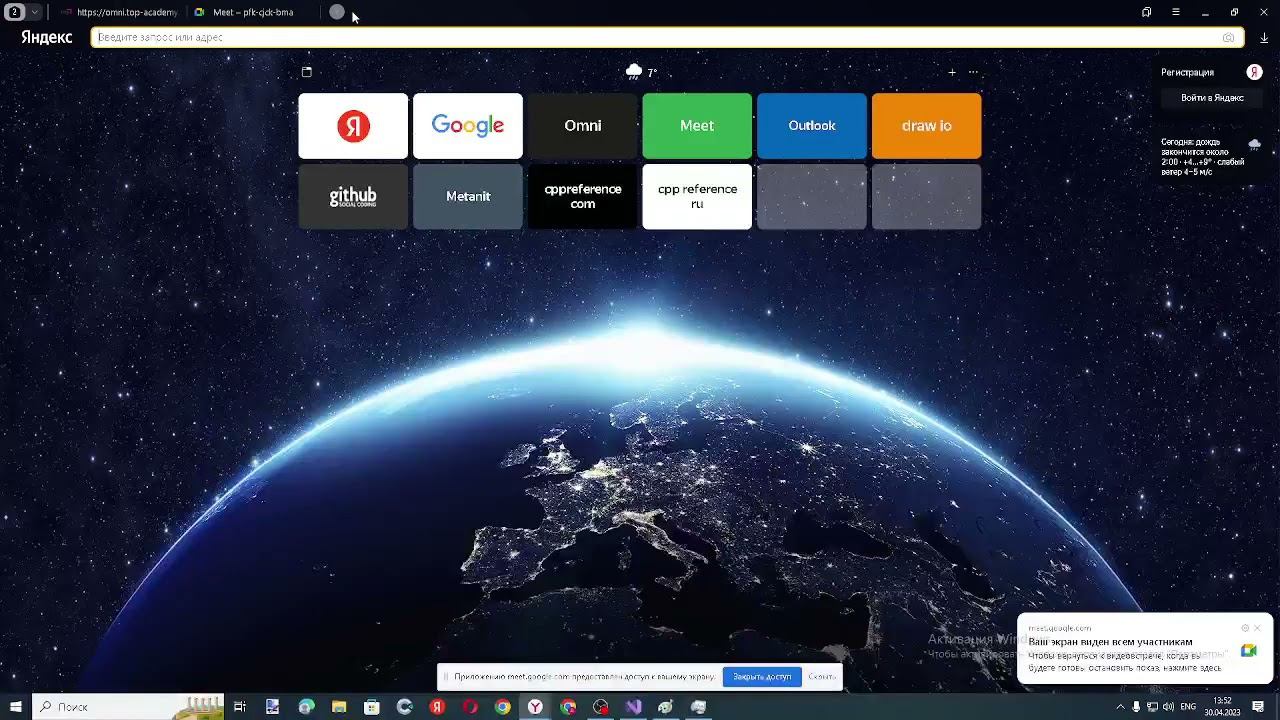Open the cpp reference ru tile

(x=697, y=197)
